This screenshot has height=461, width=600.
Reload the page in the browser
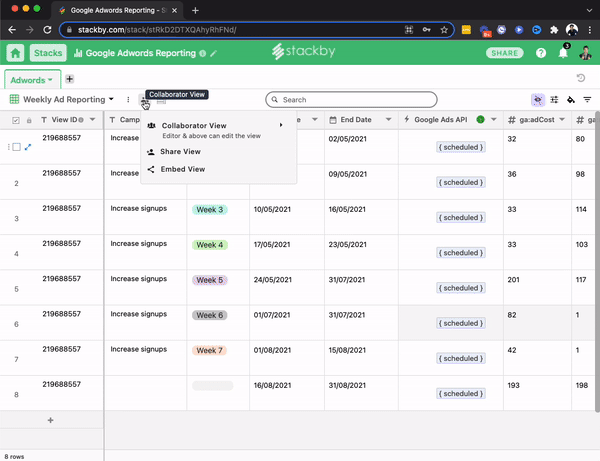click(47, 30)
